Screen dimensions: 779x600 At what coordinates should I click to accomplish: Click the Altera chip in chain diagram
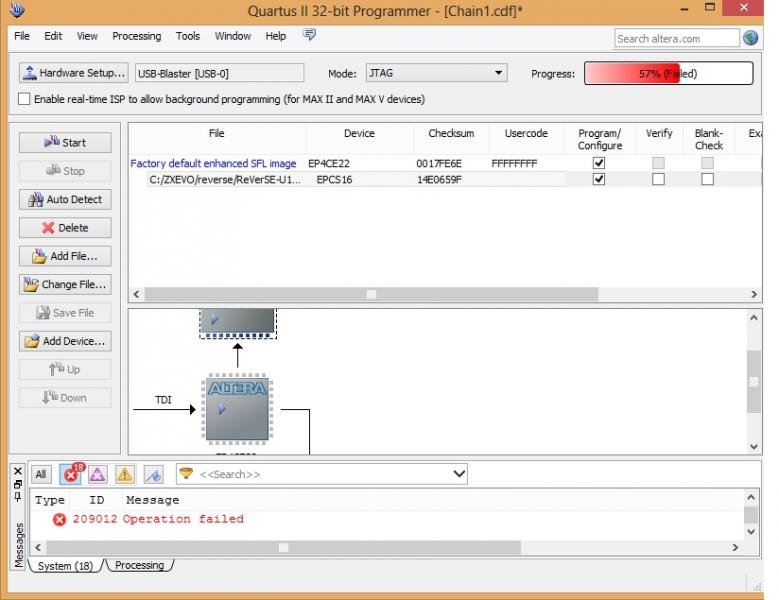click(x=237, y=409)
